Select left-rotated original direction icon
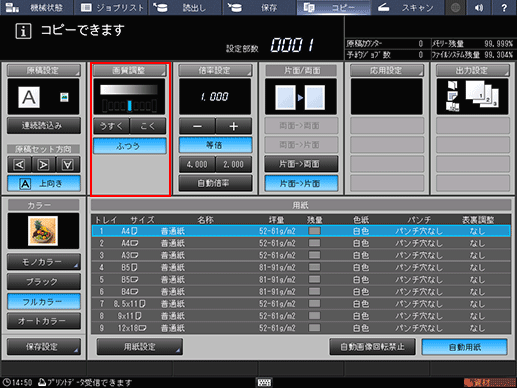The height and width of the screenshot is (388, 517). click(x=19, y=164)
